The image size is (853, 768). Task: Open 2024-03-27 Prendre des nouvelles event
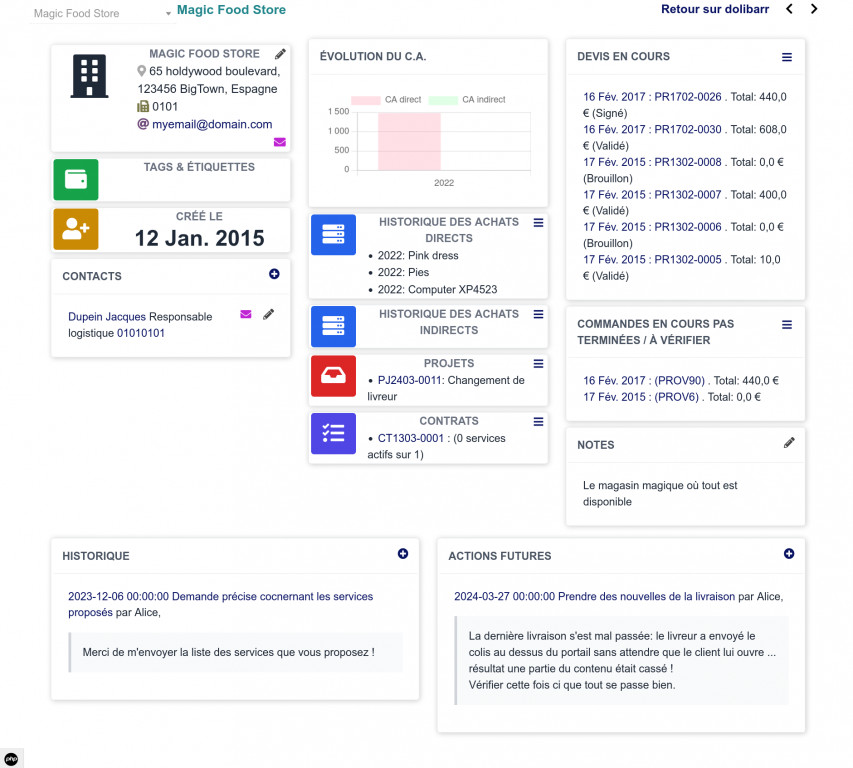(x=595, y=597)
